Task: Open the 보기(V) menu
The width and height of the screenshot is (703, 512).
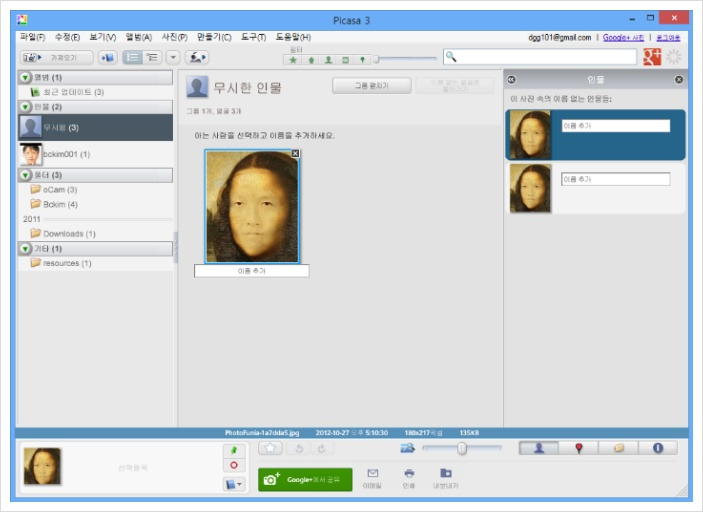Action: 103,37
